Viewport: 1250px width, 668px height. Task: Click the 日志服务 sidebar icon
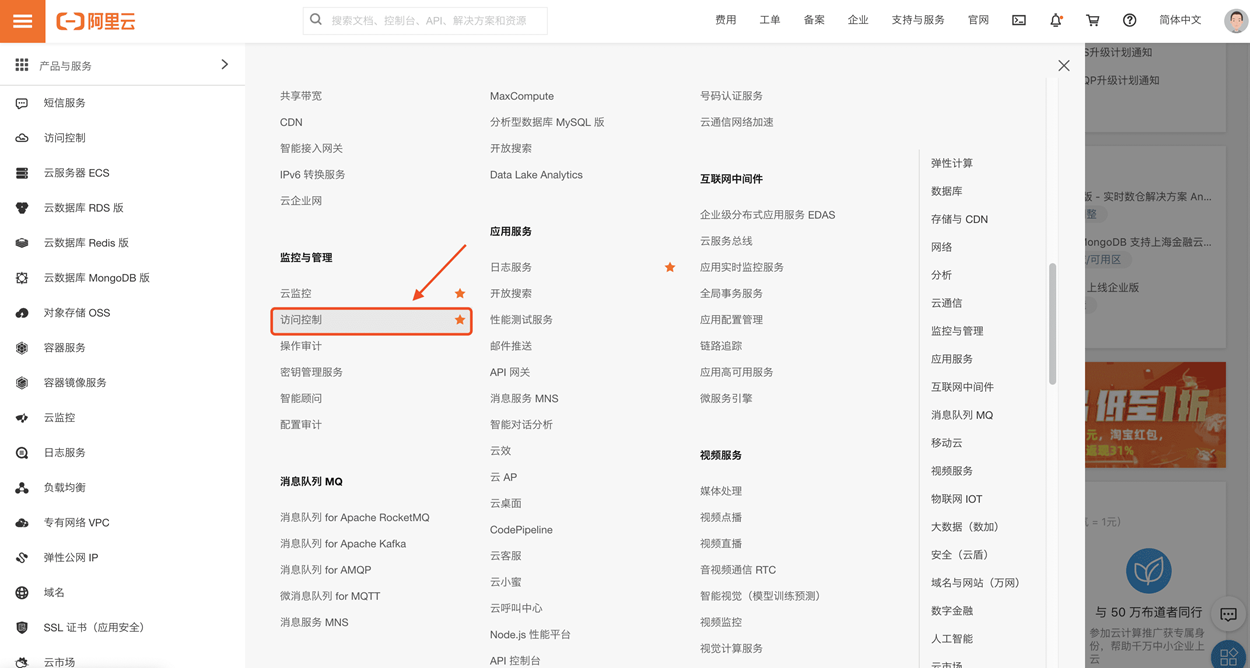pyautogui.click(x=22, y=453)
